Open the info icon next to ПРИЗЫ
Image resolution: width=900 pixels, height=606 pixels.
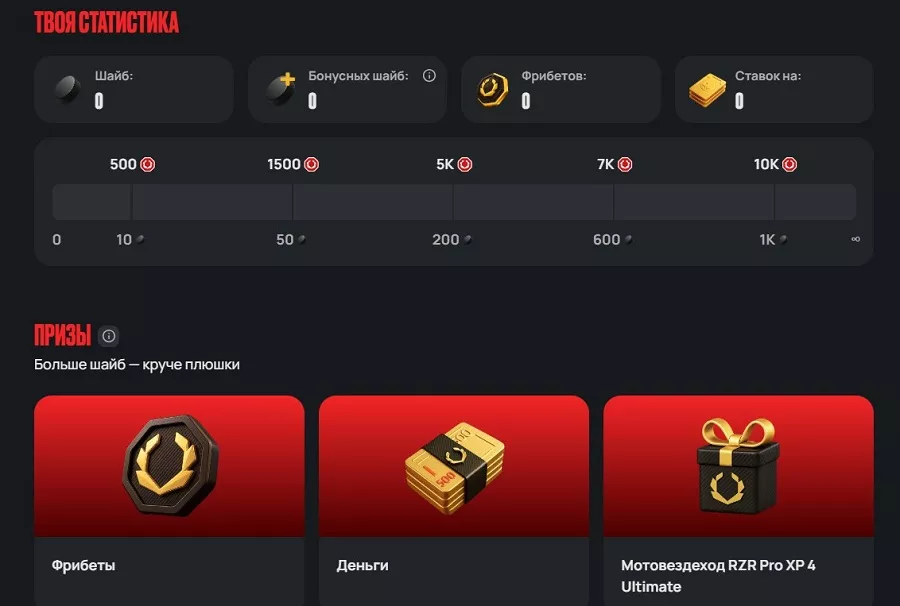(x=108, y=336)
